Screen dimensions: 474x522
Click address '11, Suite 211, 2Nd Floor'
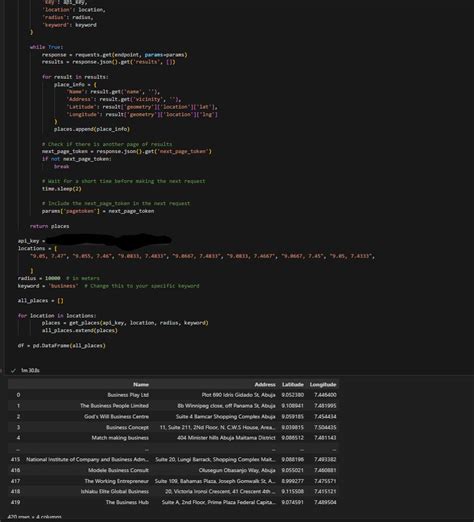[218, 427]
